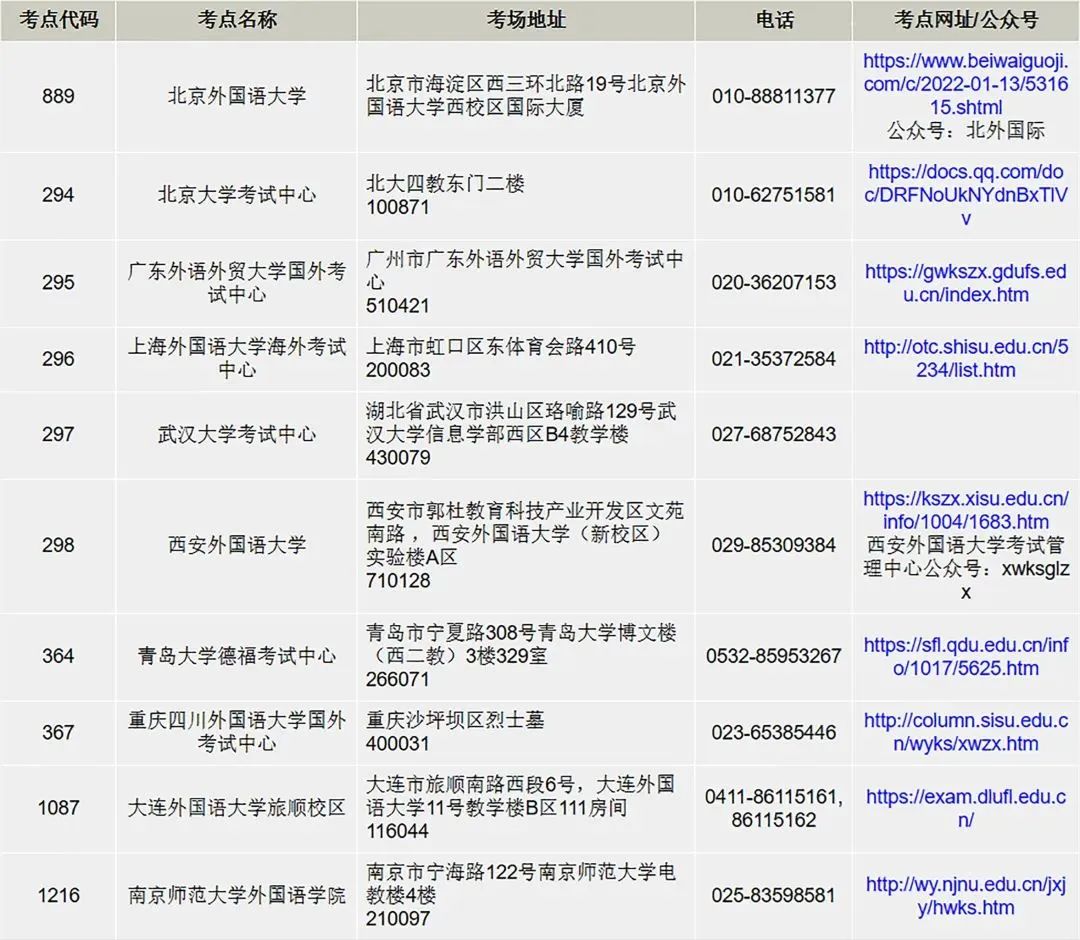Click the text 公众号：北外国际
Viewport: 1080px width, 940px height.
click(x=966, y=130)
